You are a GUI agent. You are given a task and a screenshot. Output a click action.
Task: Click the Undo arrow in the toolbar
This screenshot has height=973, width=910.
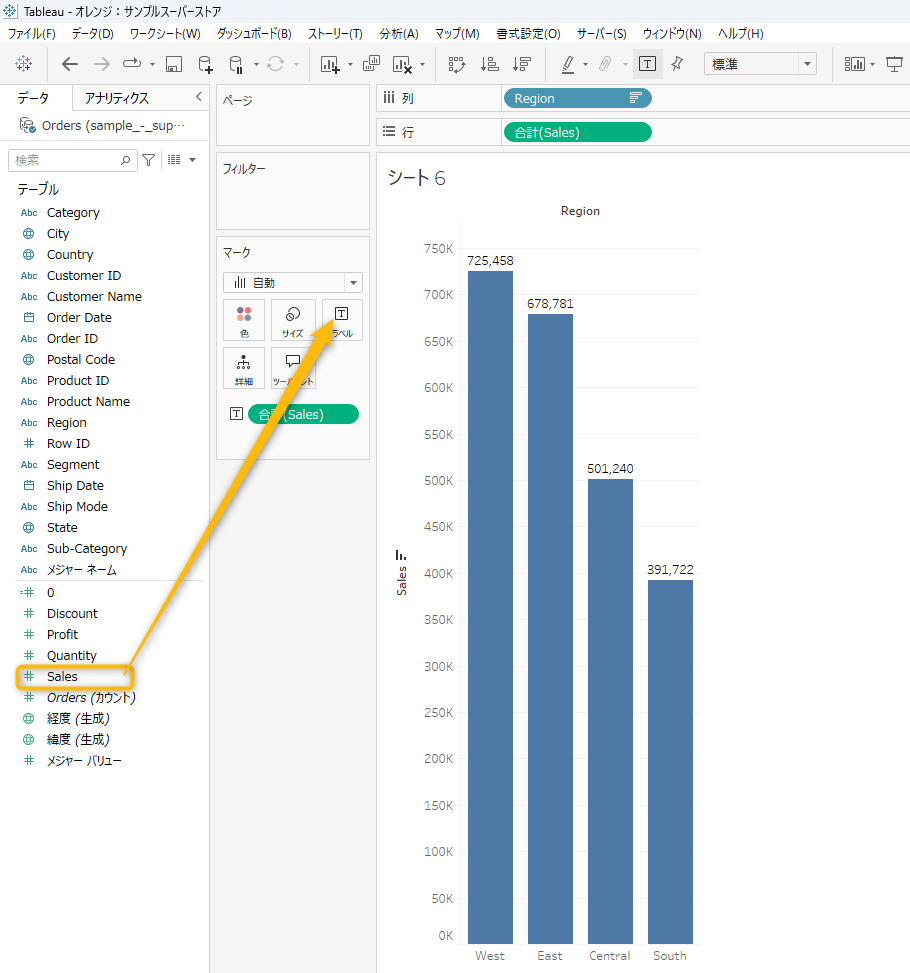pyautogui.click(x=70, y=64)
